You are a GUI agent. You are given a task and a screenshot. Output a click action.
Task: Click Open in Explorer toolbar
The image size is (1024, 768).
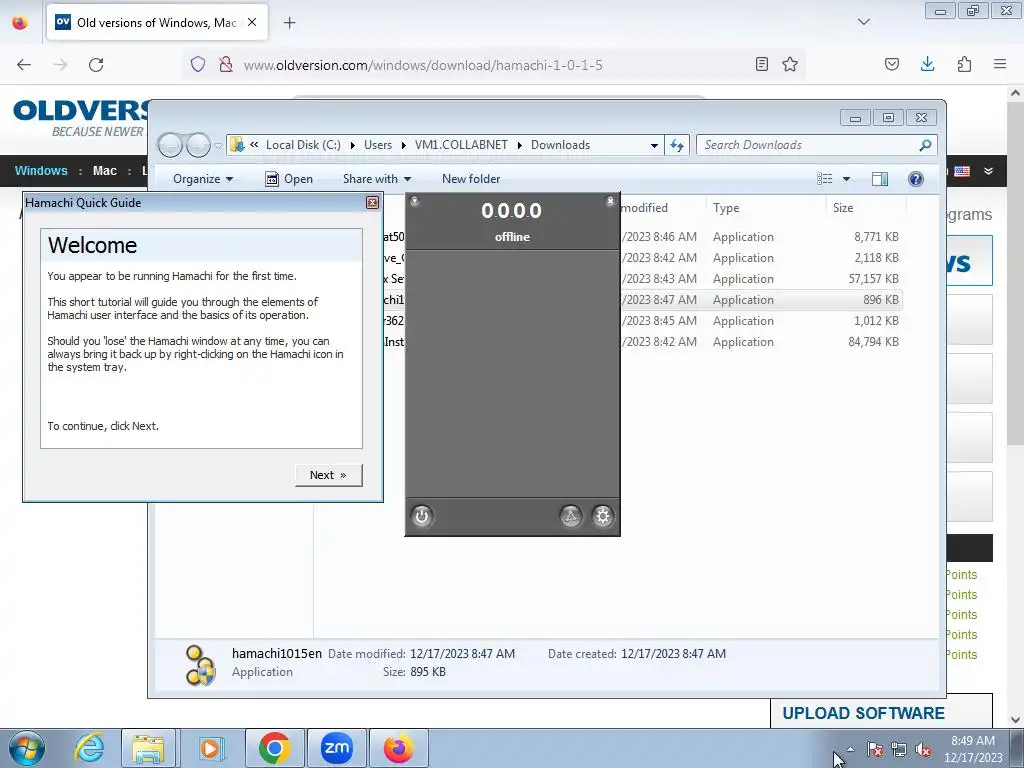(289, 179)
